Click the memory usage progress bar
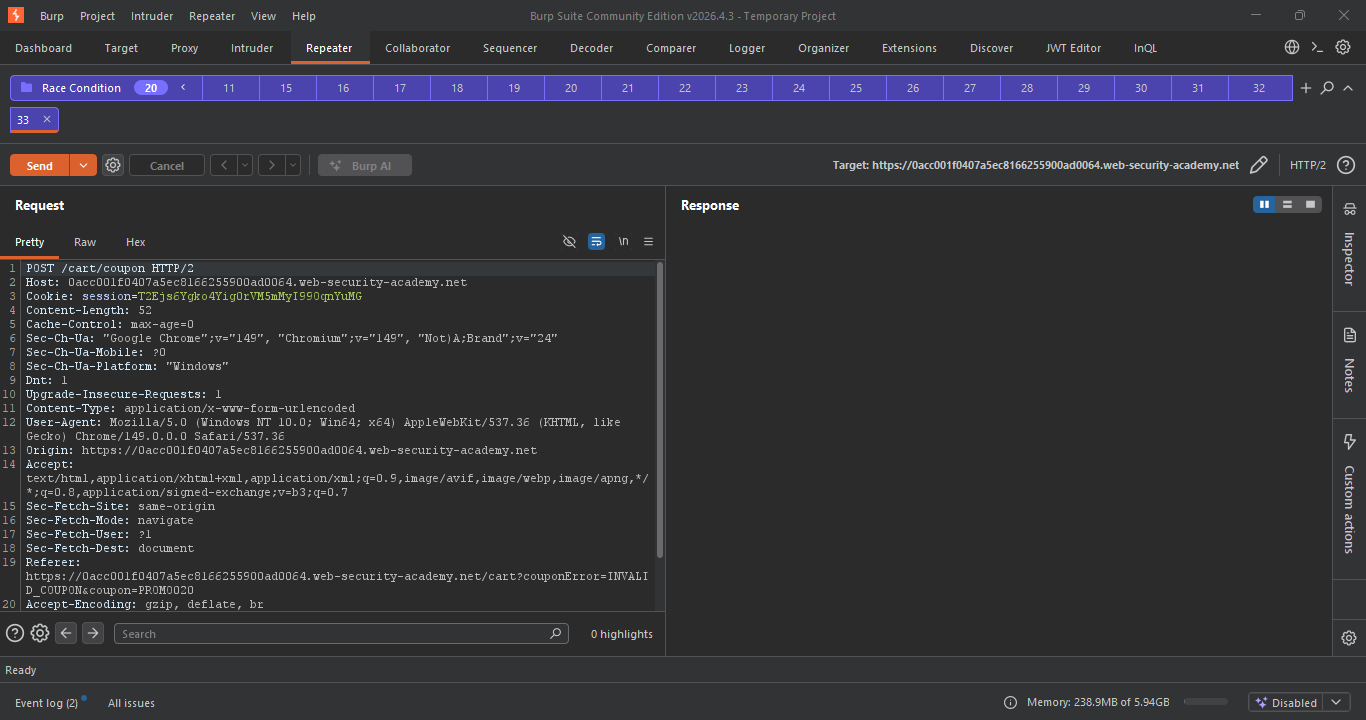This screenshot has height=720, width=1366. click(1205, 702)
